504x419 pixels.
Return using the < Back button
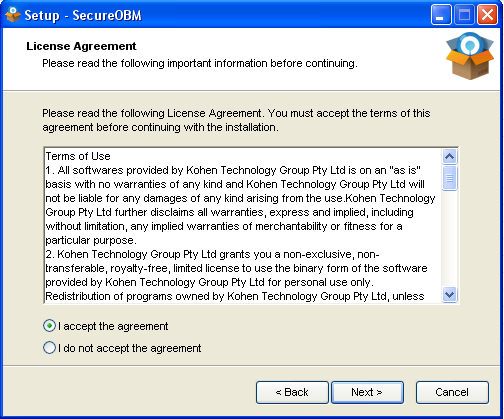point(292,392)
